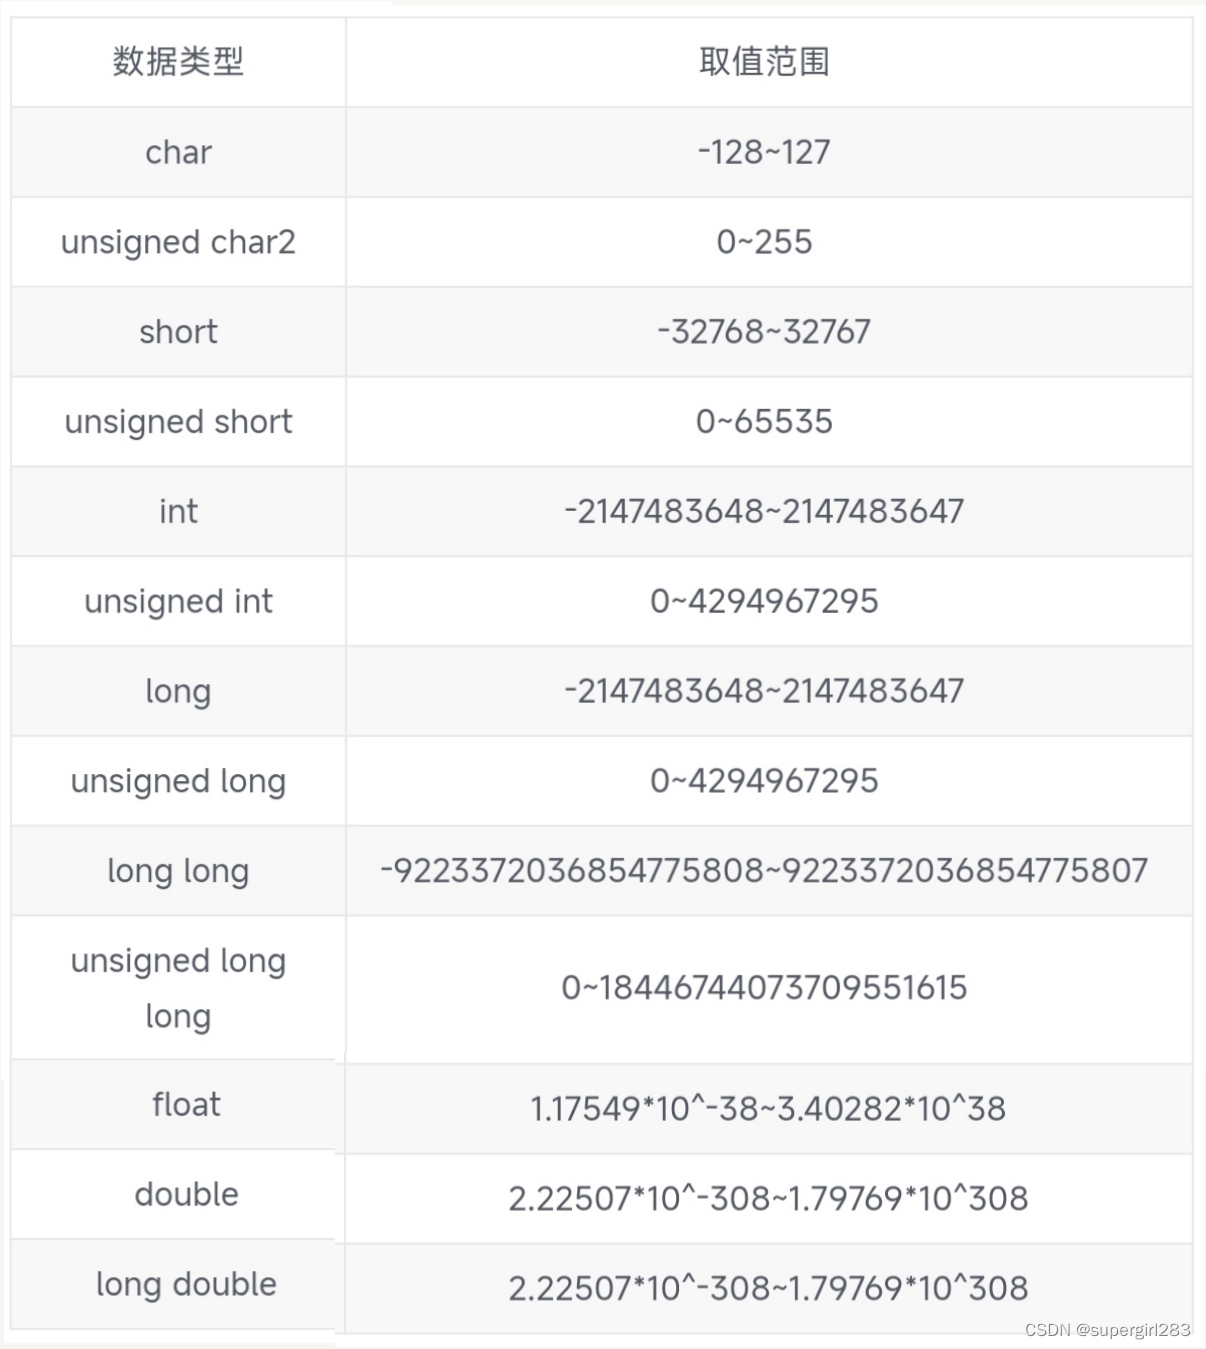1206x1349 pixels.
Task: Click the range starting with -9223372036854775808
Action: click(764, 871)
